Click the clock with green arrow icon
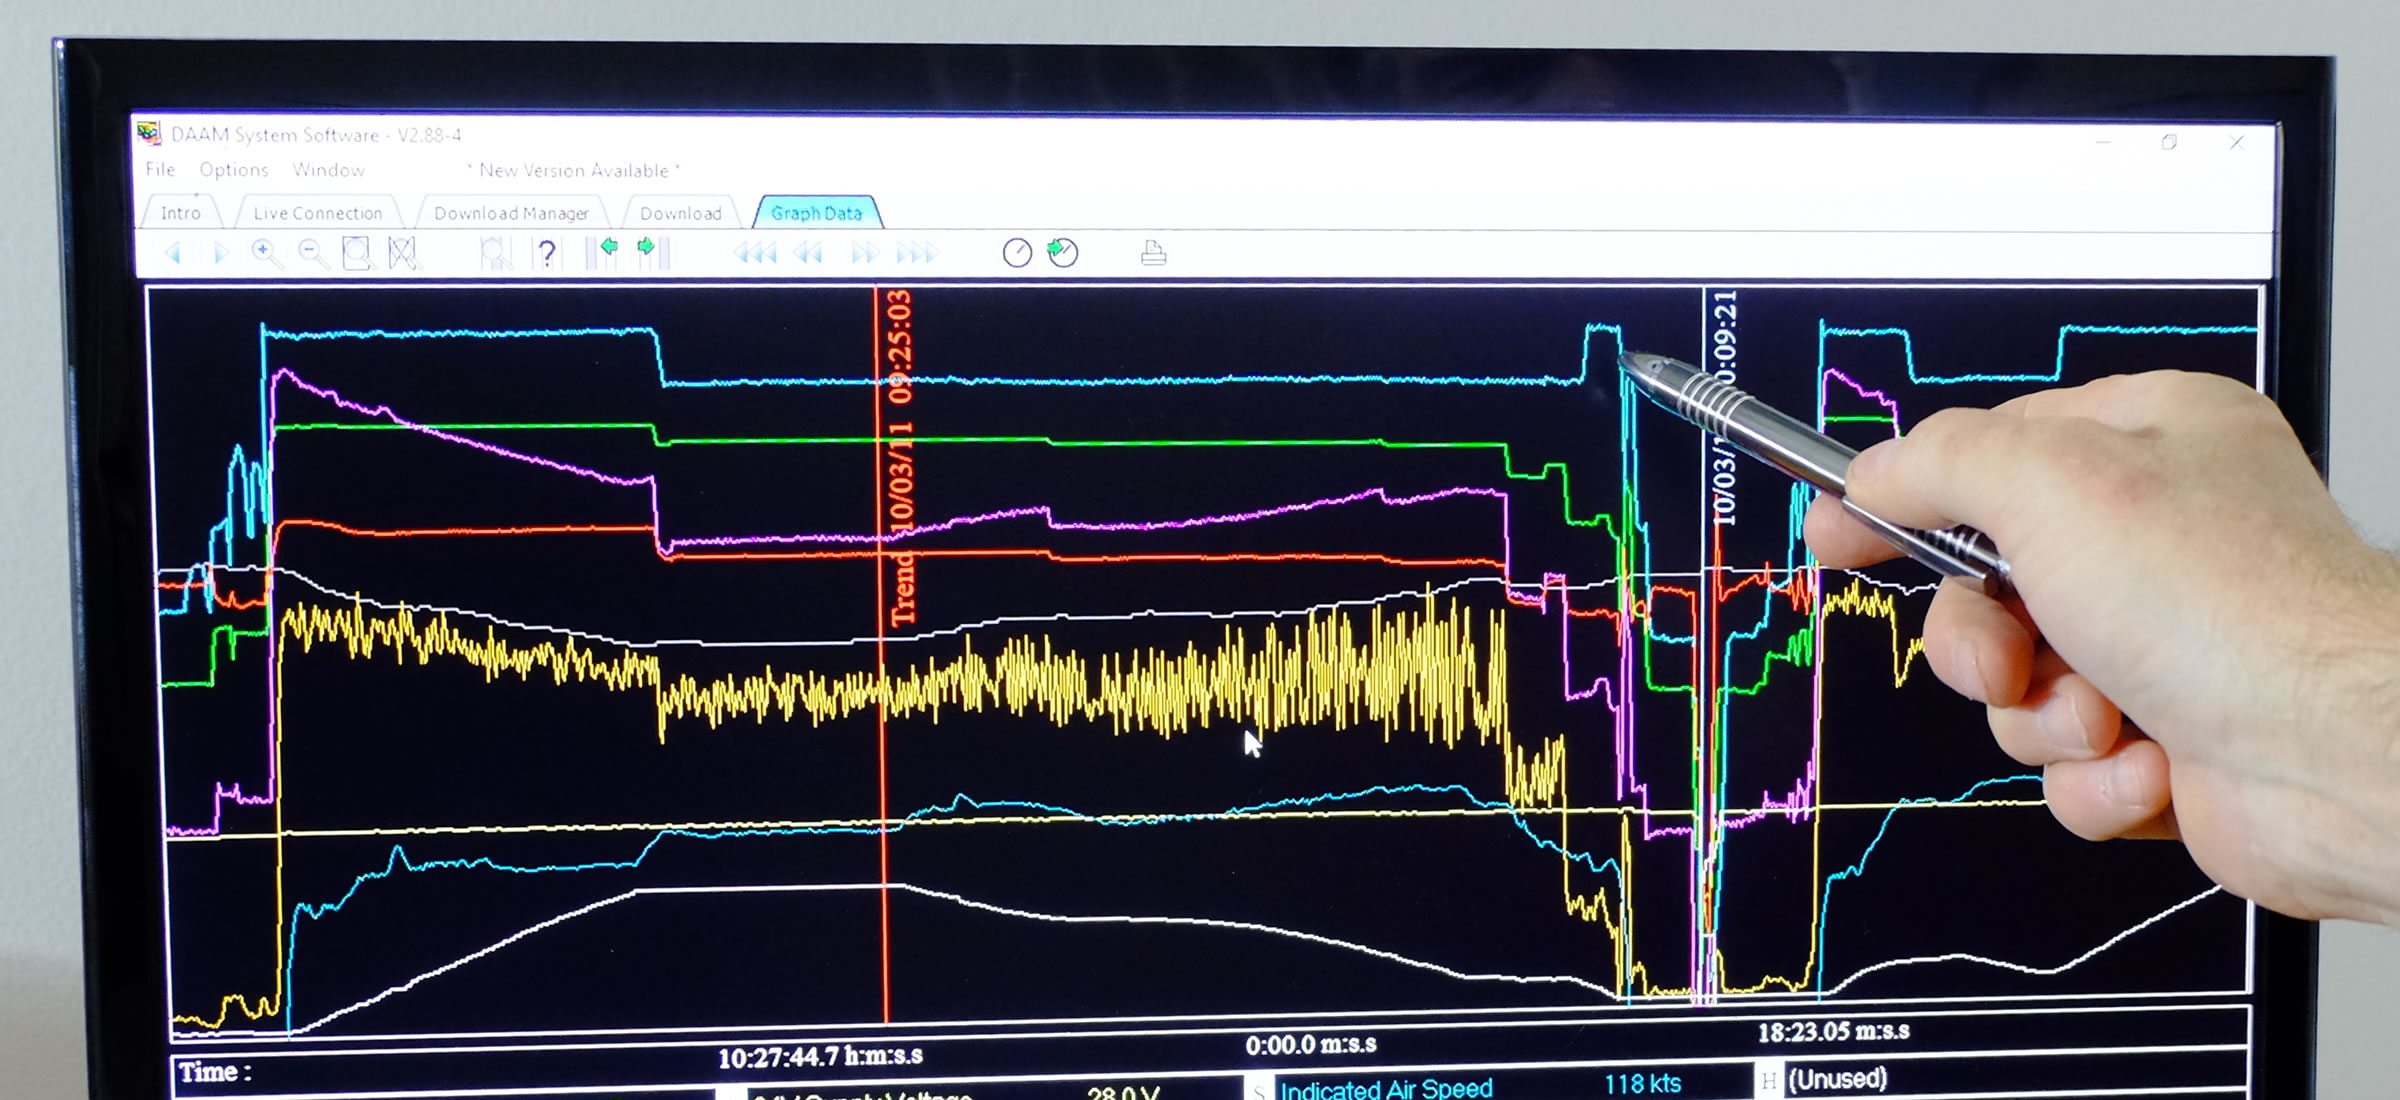 click(1063, 253)
